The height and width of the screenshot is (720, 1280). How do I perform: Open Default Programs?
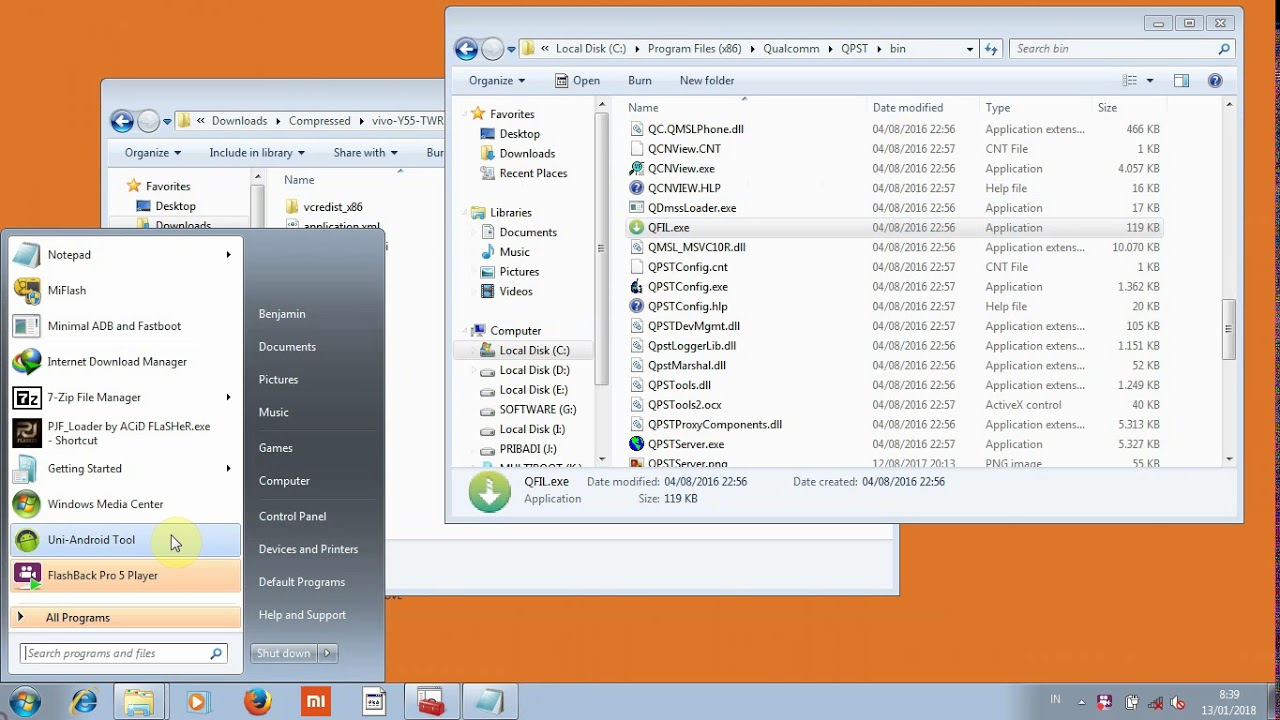[x=301, y=582]
